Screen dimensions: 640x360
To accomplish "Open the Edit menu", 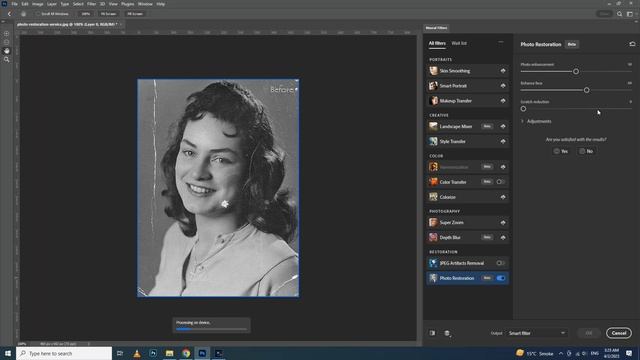I will (25, 4).
